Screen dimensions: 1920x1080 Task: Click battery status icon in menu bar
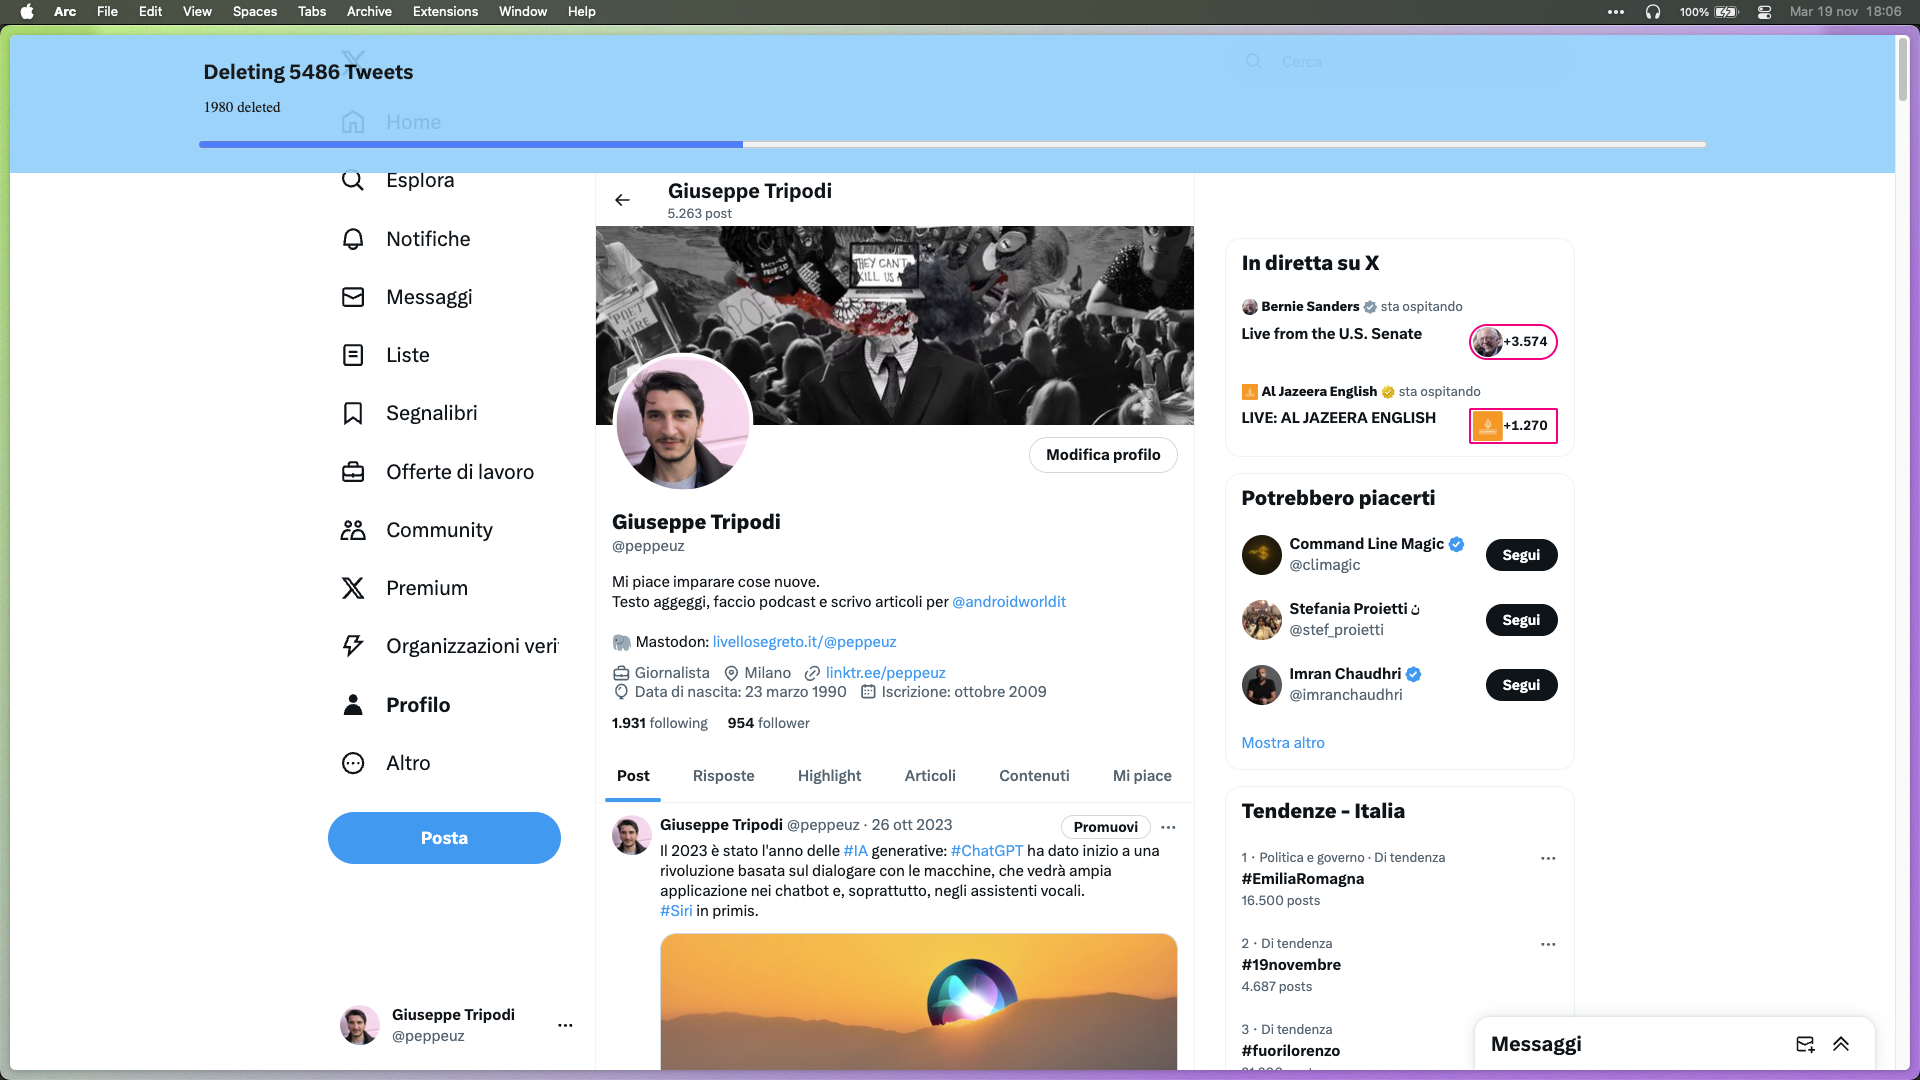tap(1727, 12)
